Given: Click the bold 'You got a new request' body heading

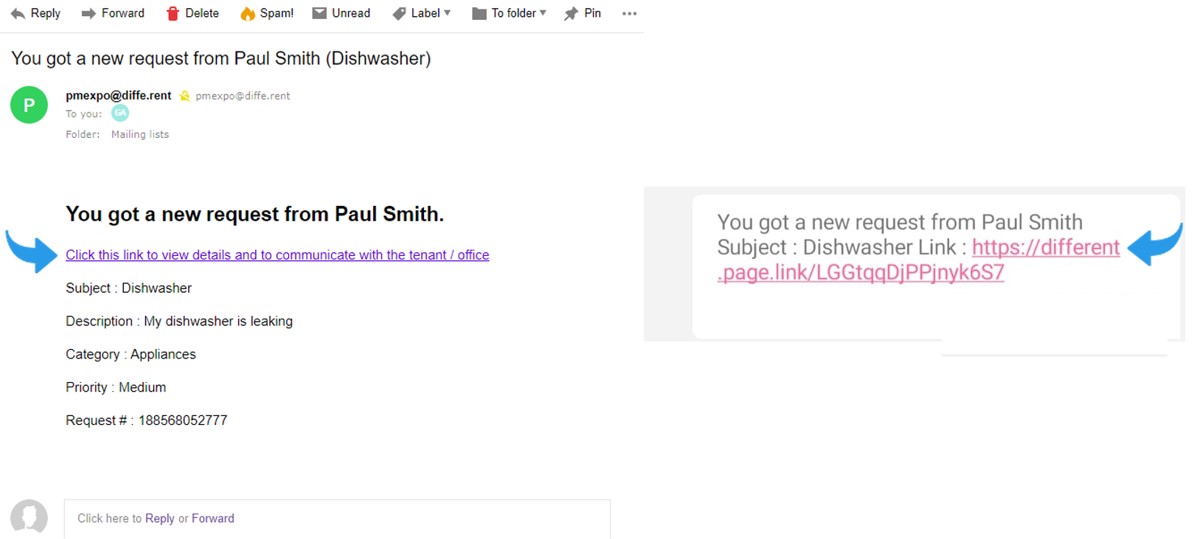Looking at the screenshot, I should [254, 215].
